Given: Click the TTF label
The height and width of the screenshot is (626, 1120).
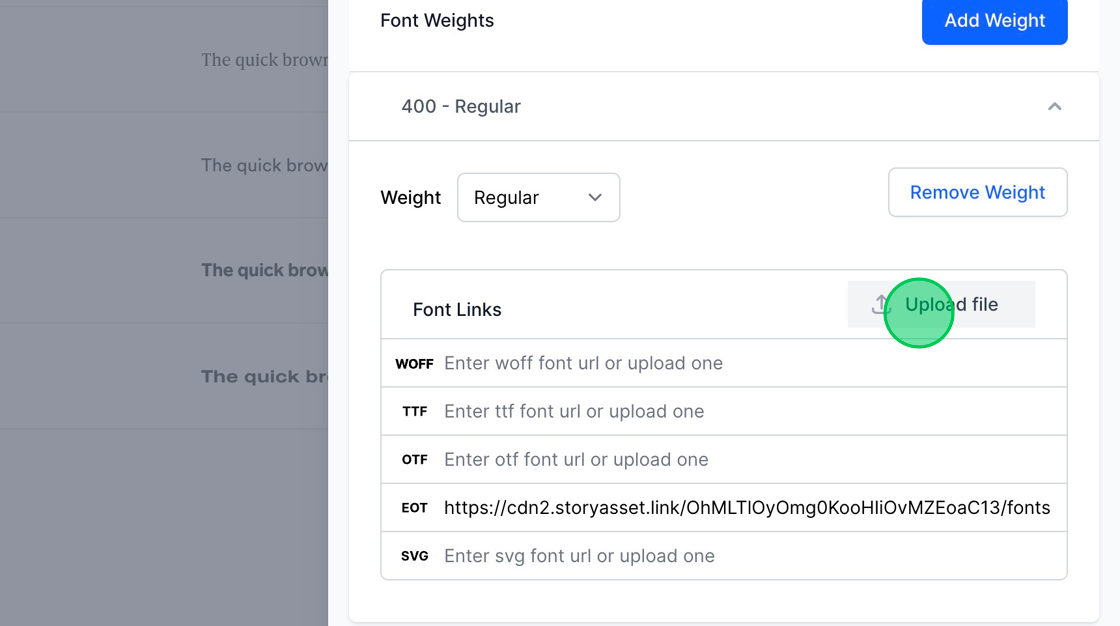Looking at the screenshot, I should point(414,412).
